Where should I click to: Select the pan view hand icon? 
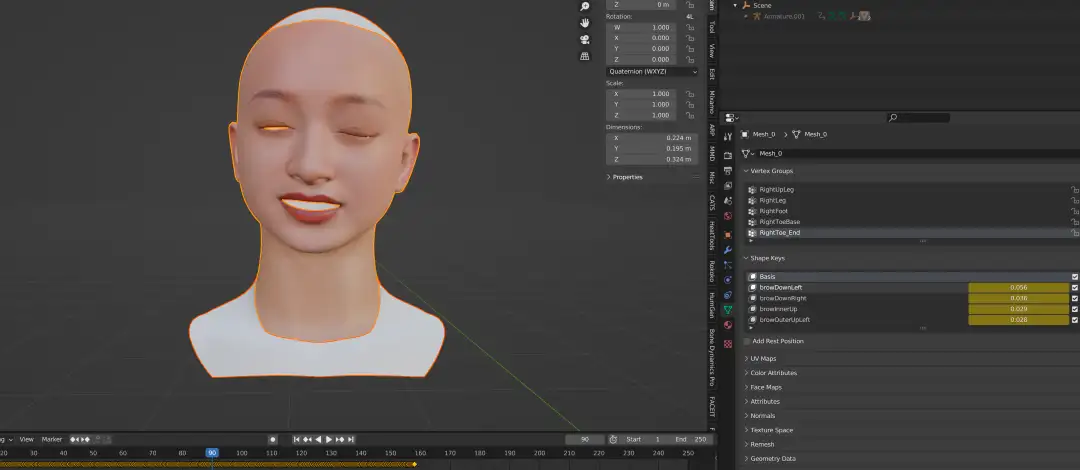coord(585,23)
